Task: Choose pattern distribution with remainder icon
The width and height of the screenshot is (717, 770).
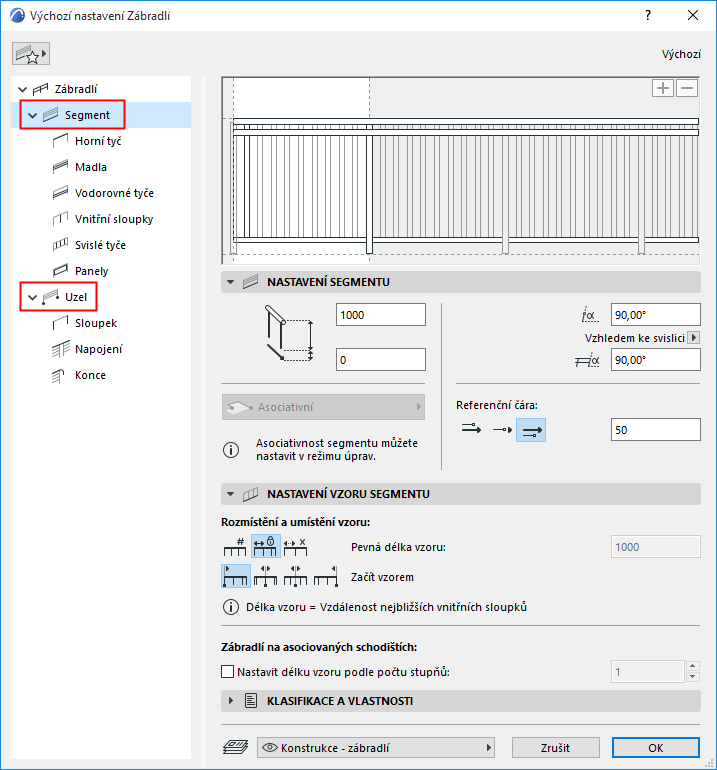Action: [296, 547]
